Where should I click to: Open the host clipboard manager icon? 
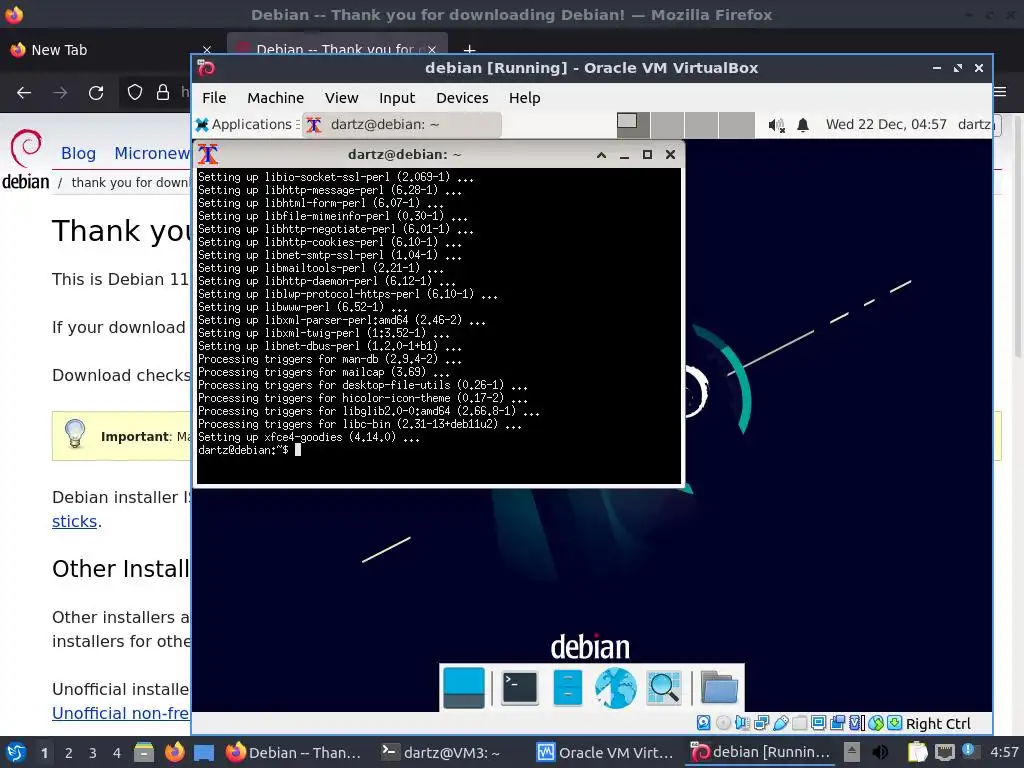click(x=917, y=752)
